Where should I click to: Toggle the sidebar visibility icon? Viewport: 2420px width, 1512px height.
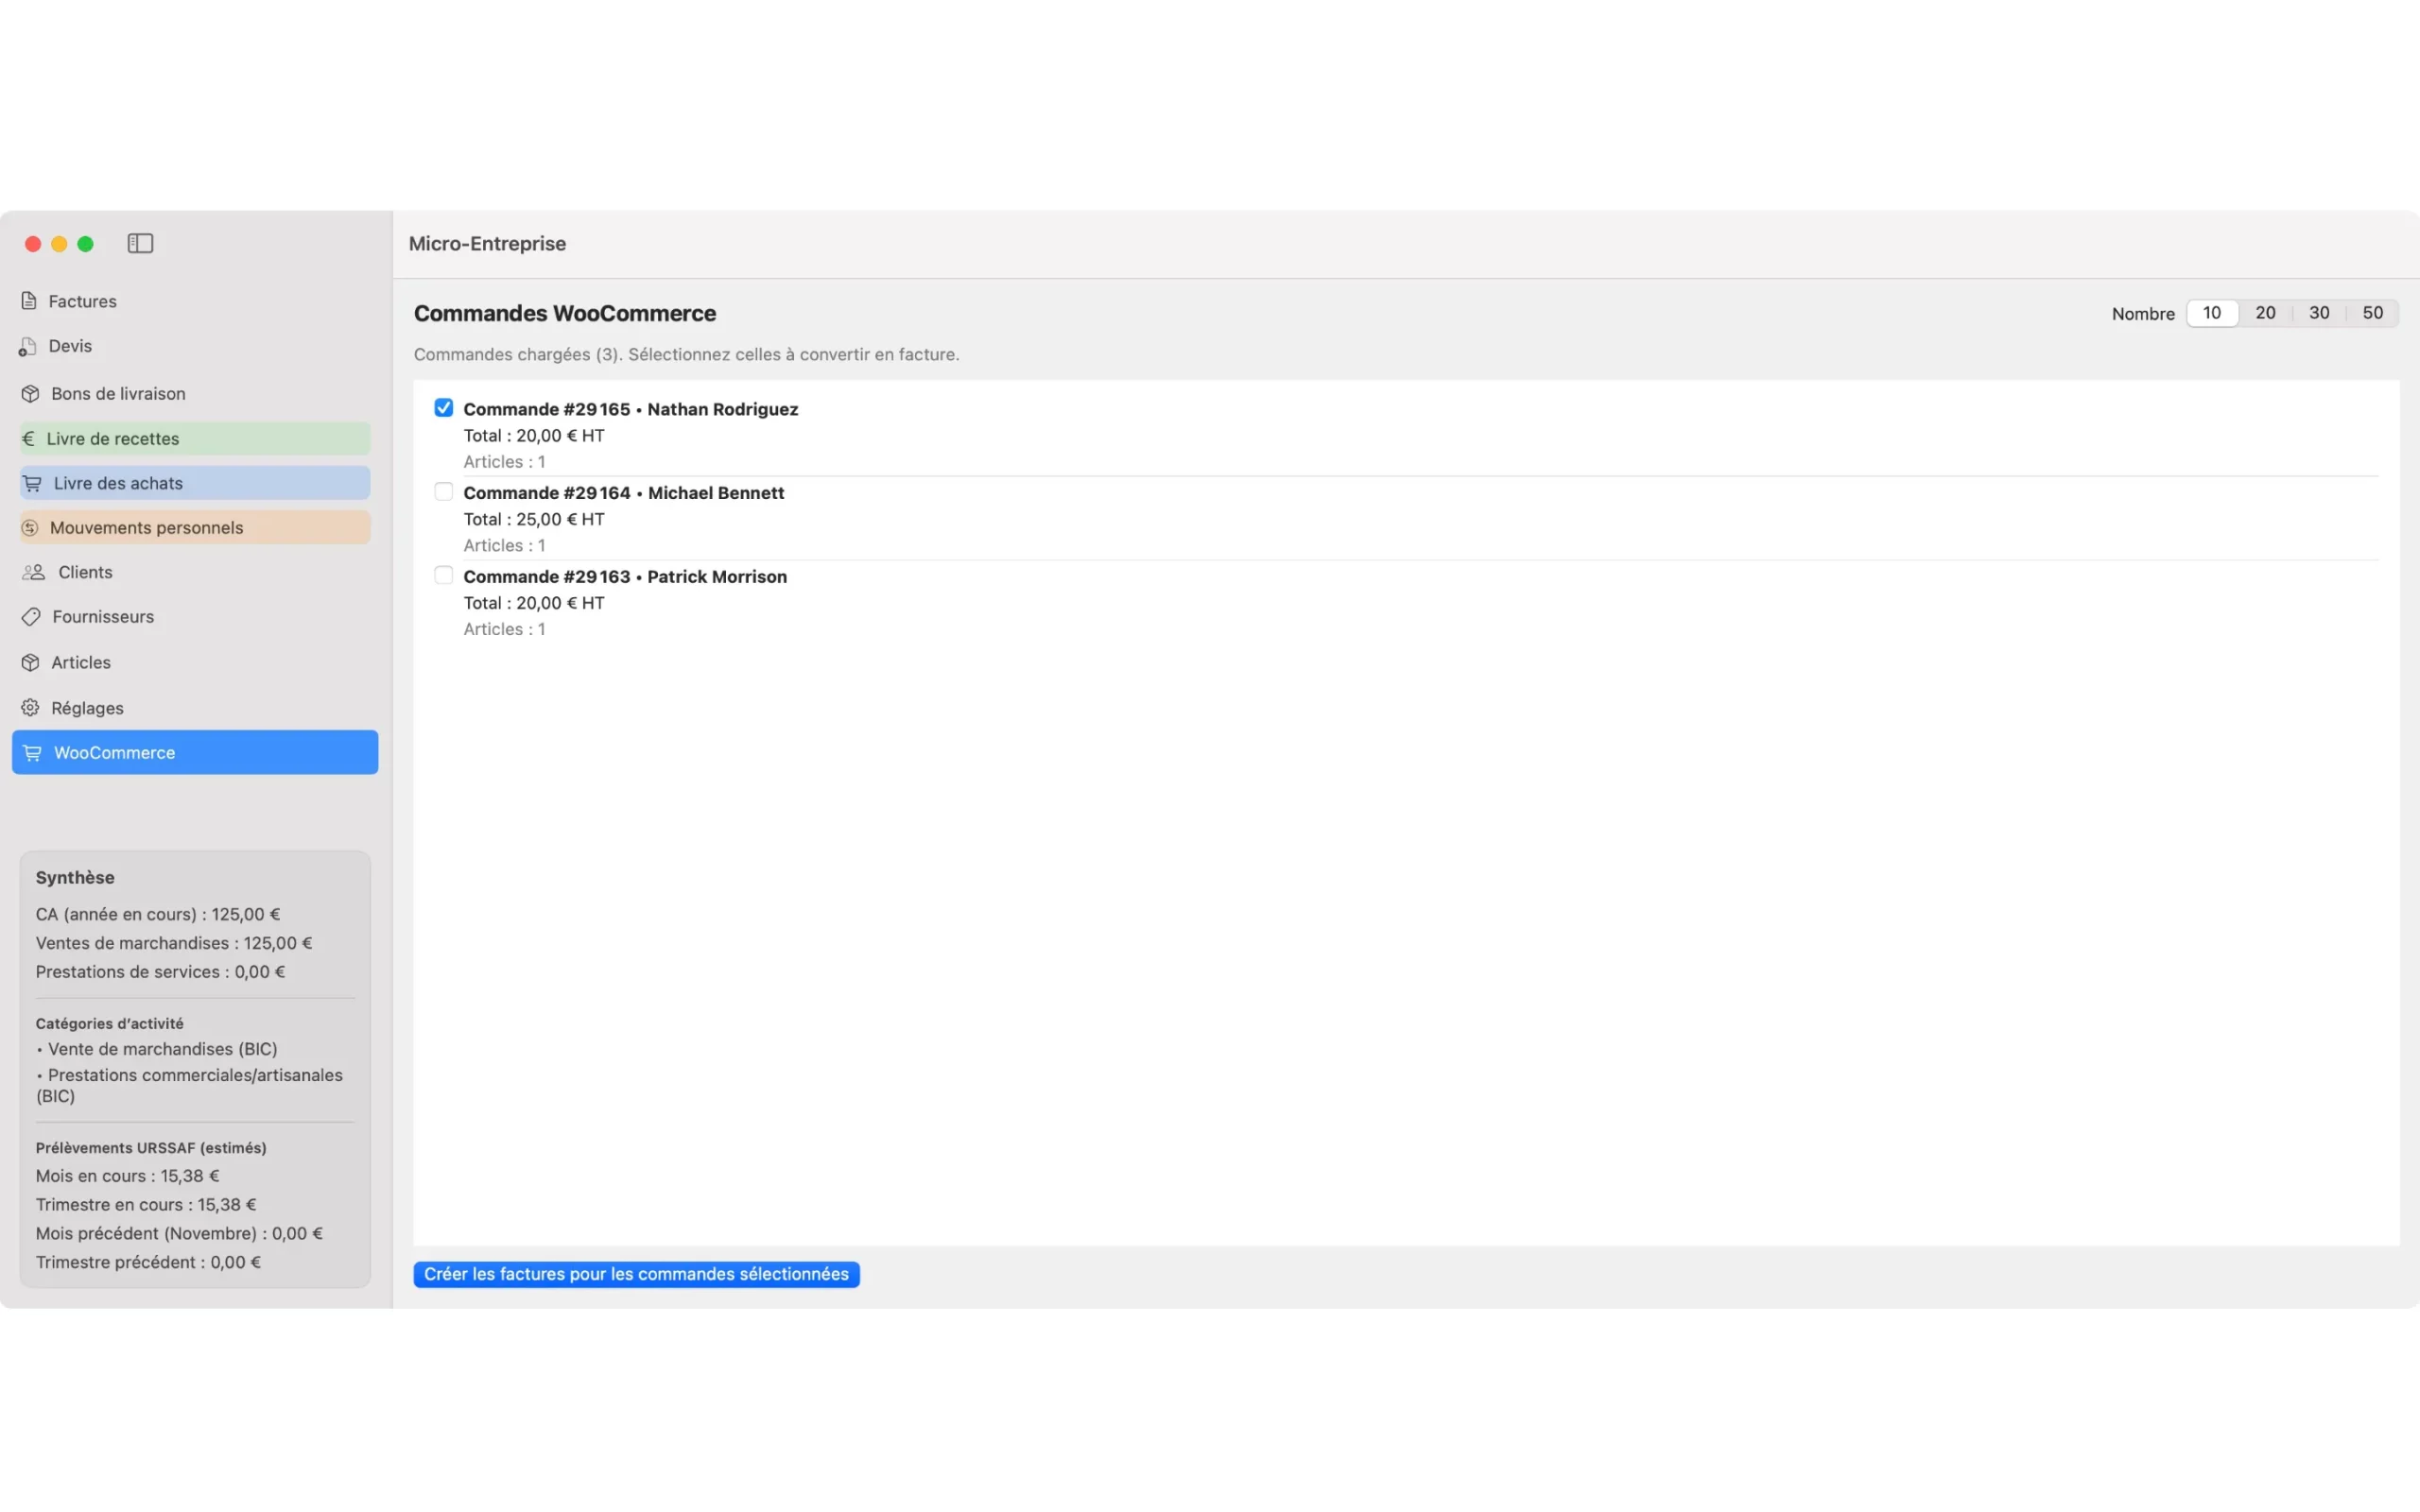click(x=140, y=243)
